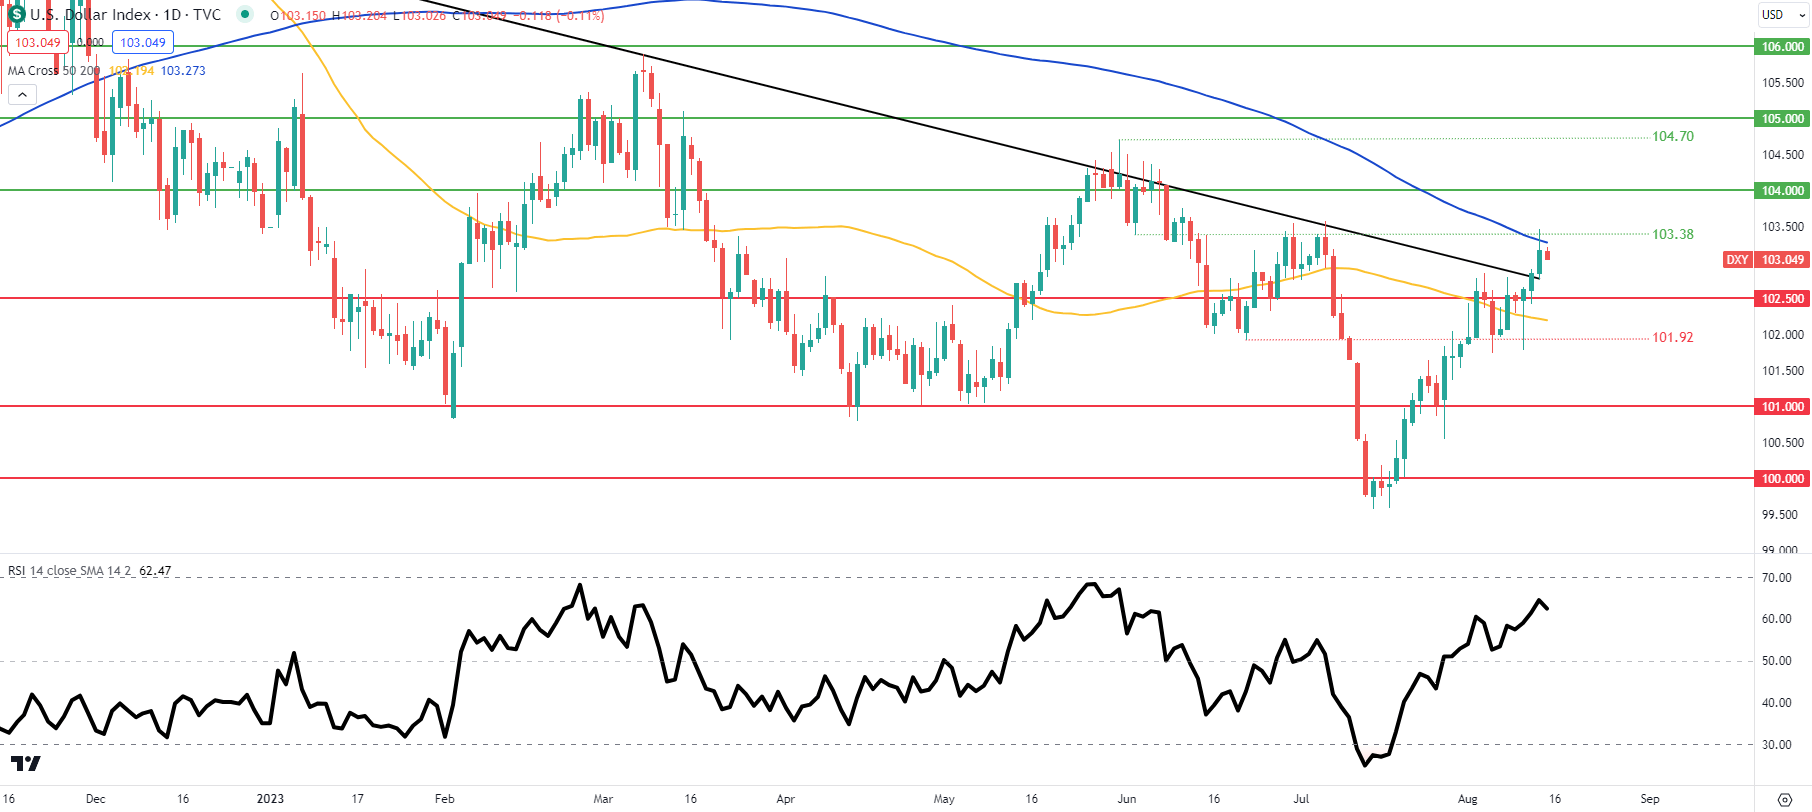Click the 106.000 green price level label

pyautogui.click(x=1782, y=47)
